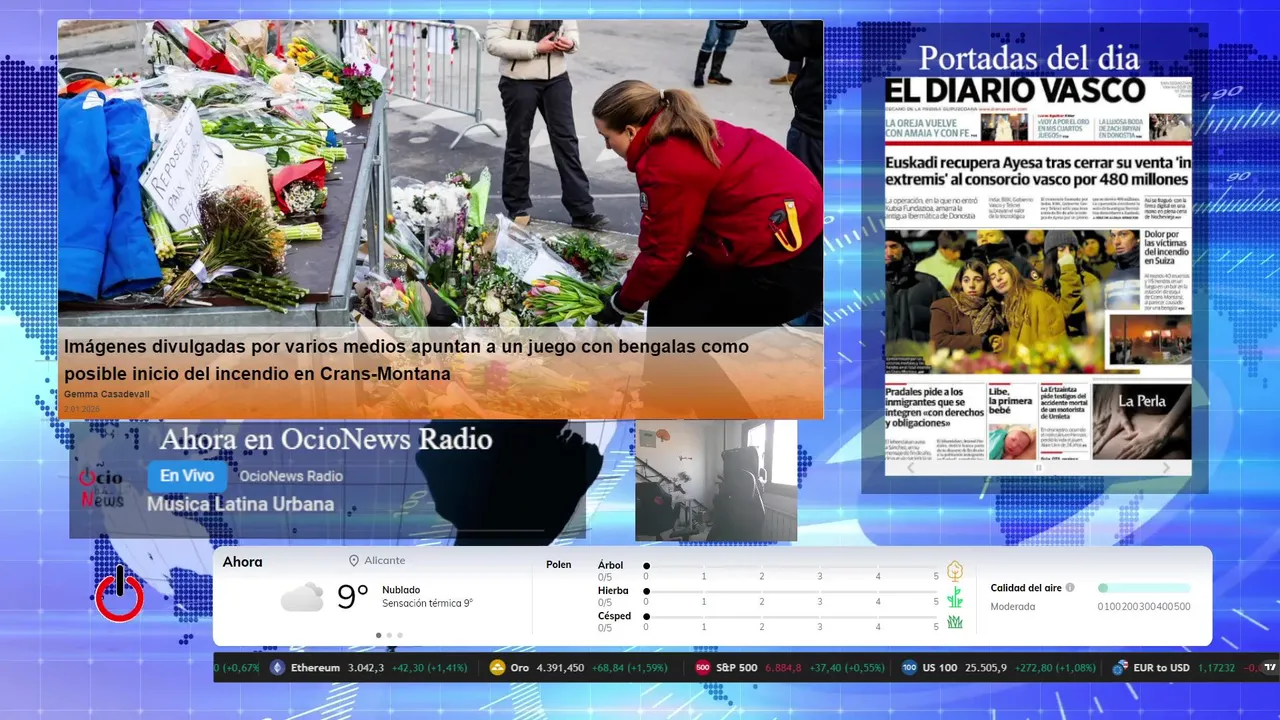Click the Pradales pide a los inmigrantes headline
Viewport: 1280px width, 720px height.
(934, 408)
